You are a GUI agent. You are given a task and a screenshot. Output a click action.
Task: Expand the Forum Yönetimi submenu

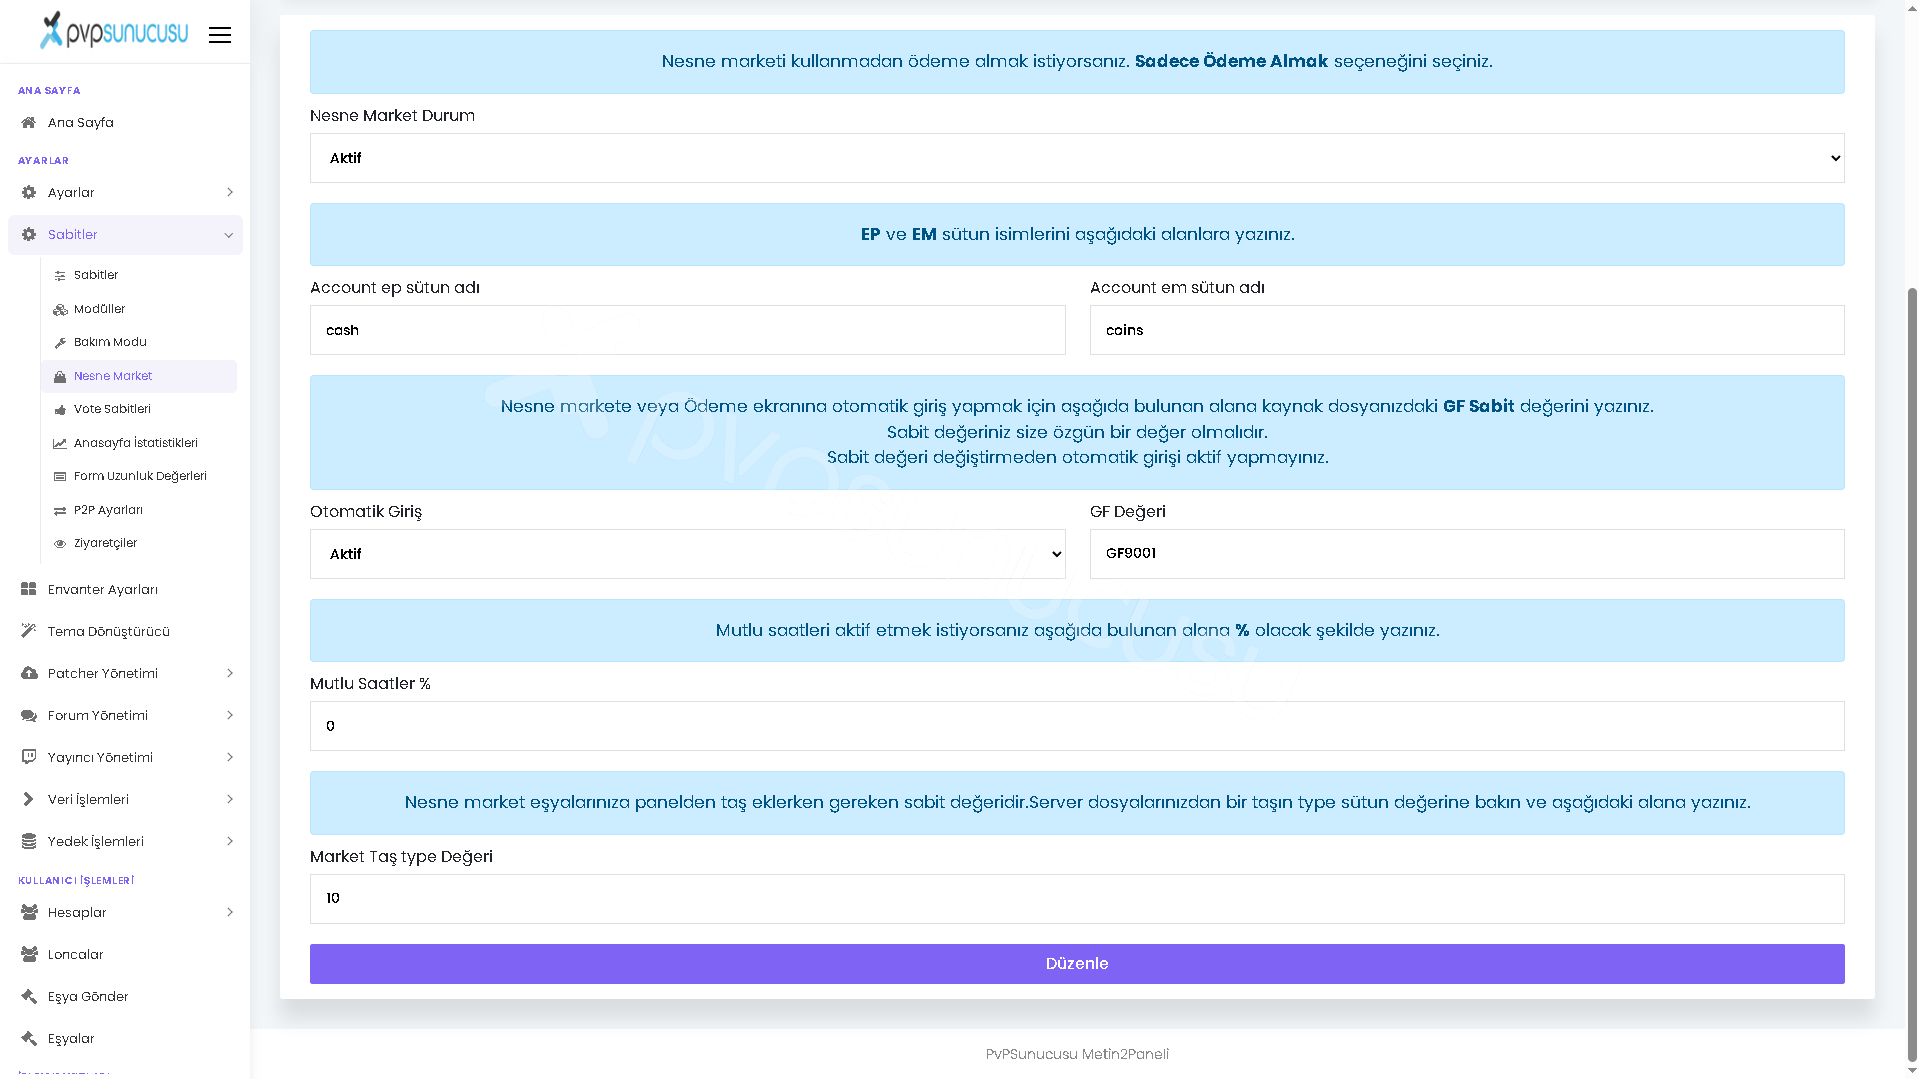click(125, 716)
